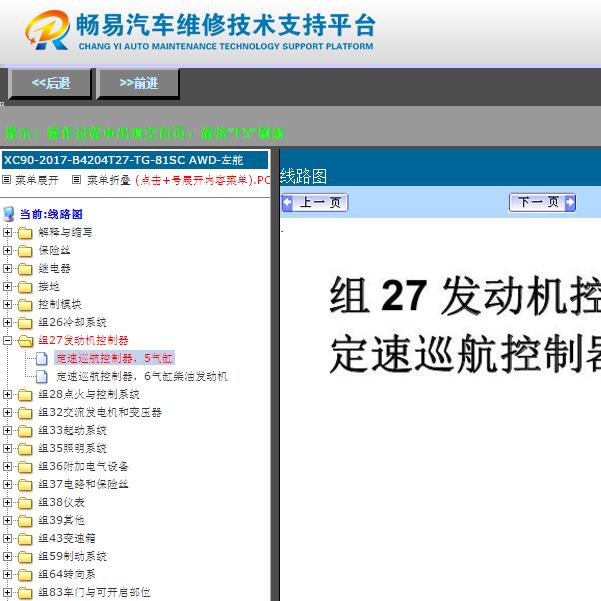Go to next page 下一页
Screen dimensions: 601x601
[x=542, y=202]
